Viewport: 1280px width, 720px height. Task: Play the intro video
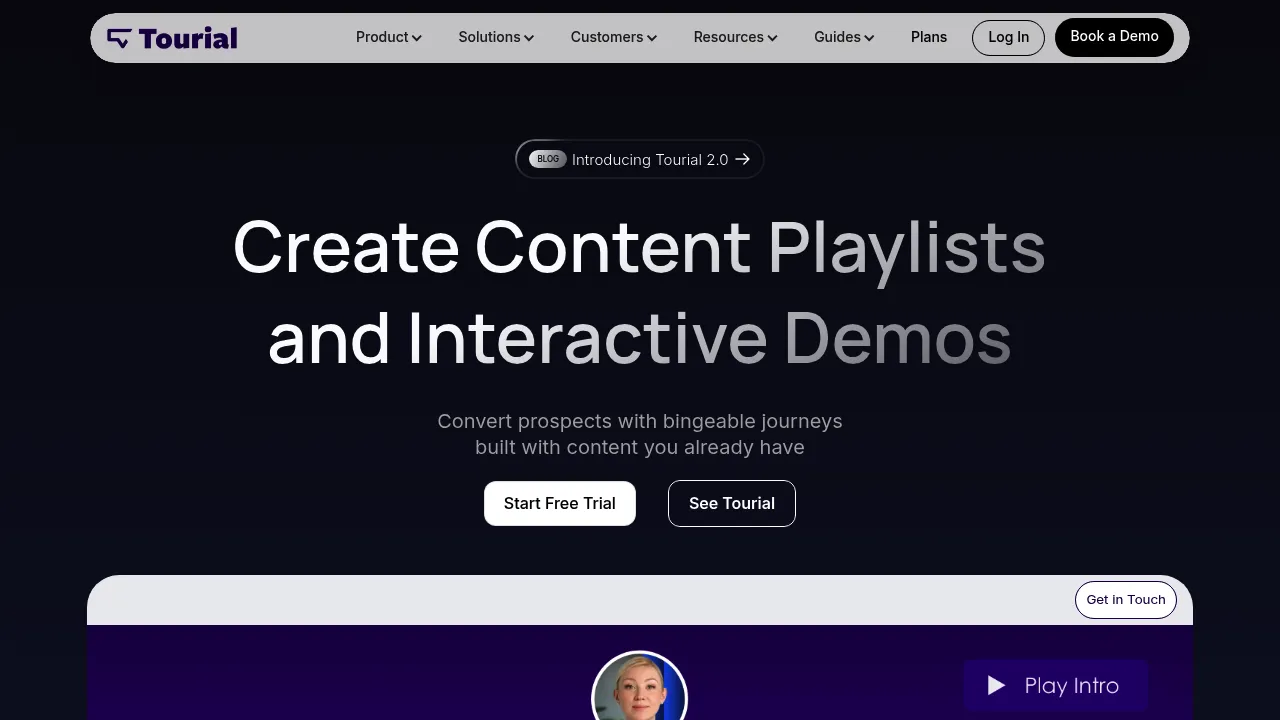click(x=1056, y=685)
